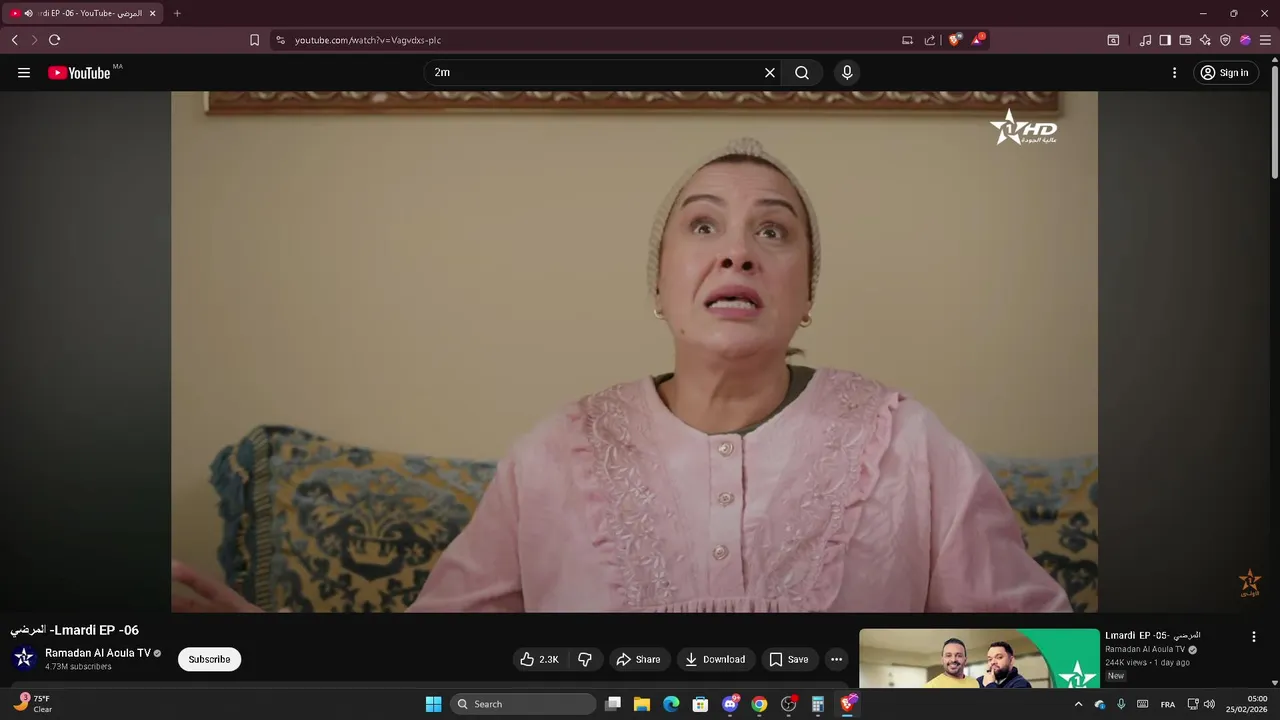Download the video
This screenshot has height=720, width=1280.
715,659
